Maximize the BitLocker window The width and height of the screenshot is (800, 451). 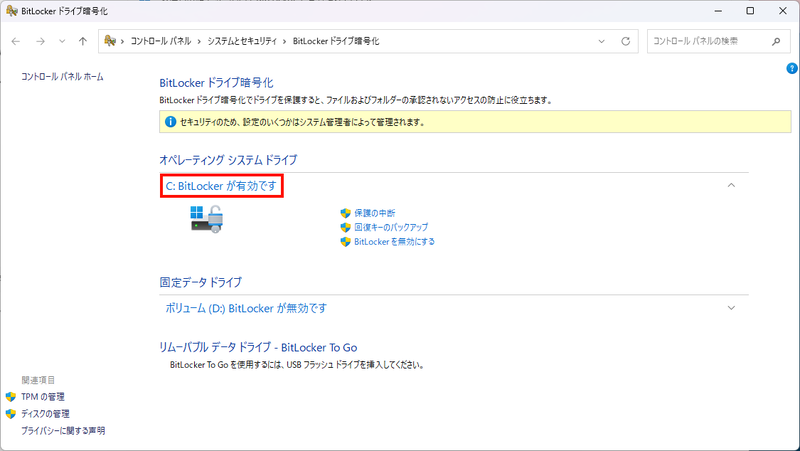[x=750, y=11]
